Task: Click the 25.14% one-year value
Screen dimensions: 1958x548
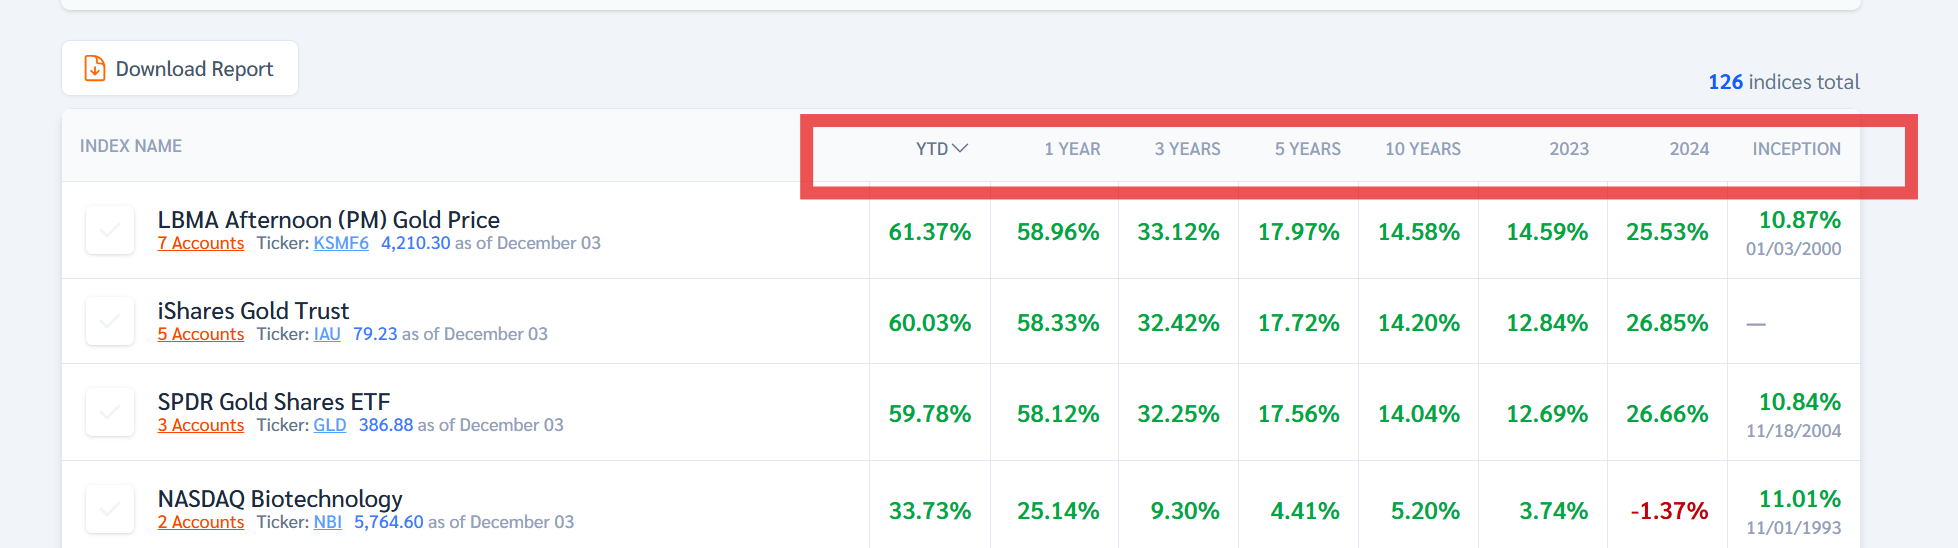Action: 1058,511
